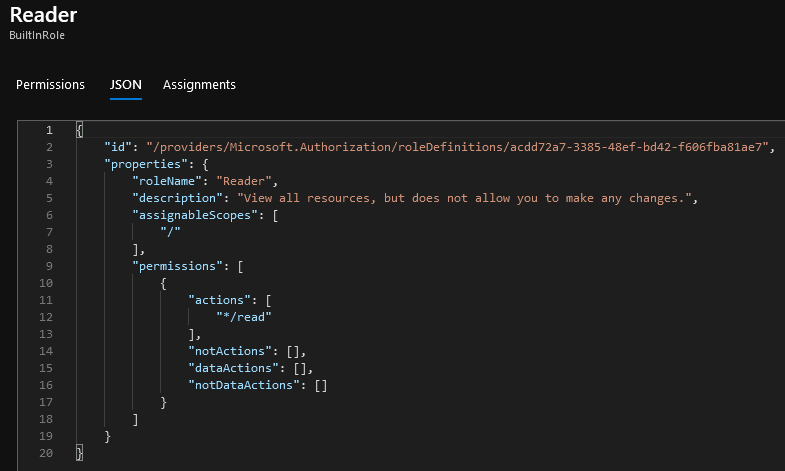This screenshot has width=785, height=471.
Task: Click the "Reader" value on line 4
Action: tap(244, 181)
